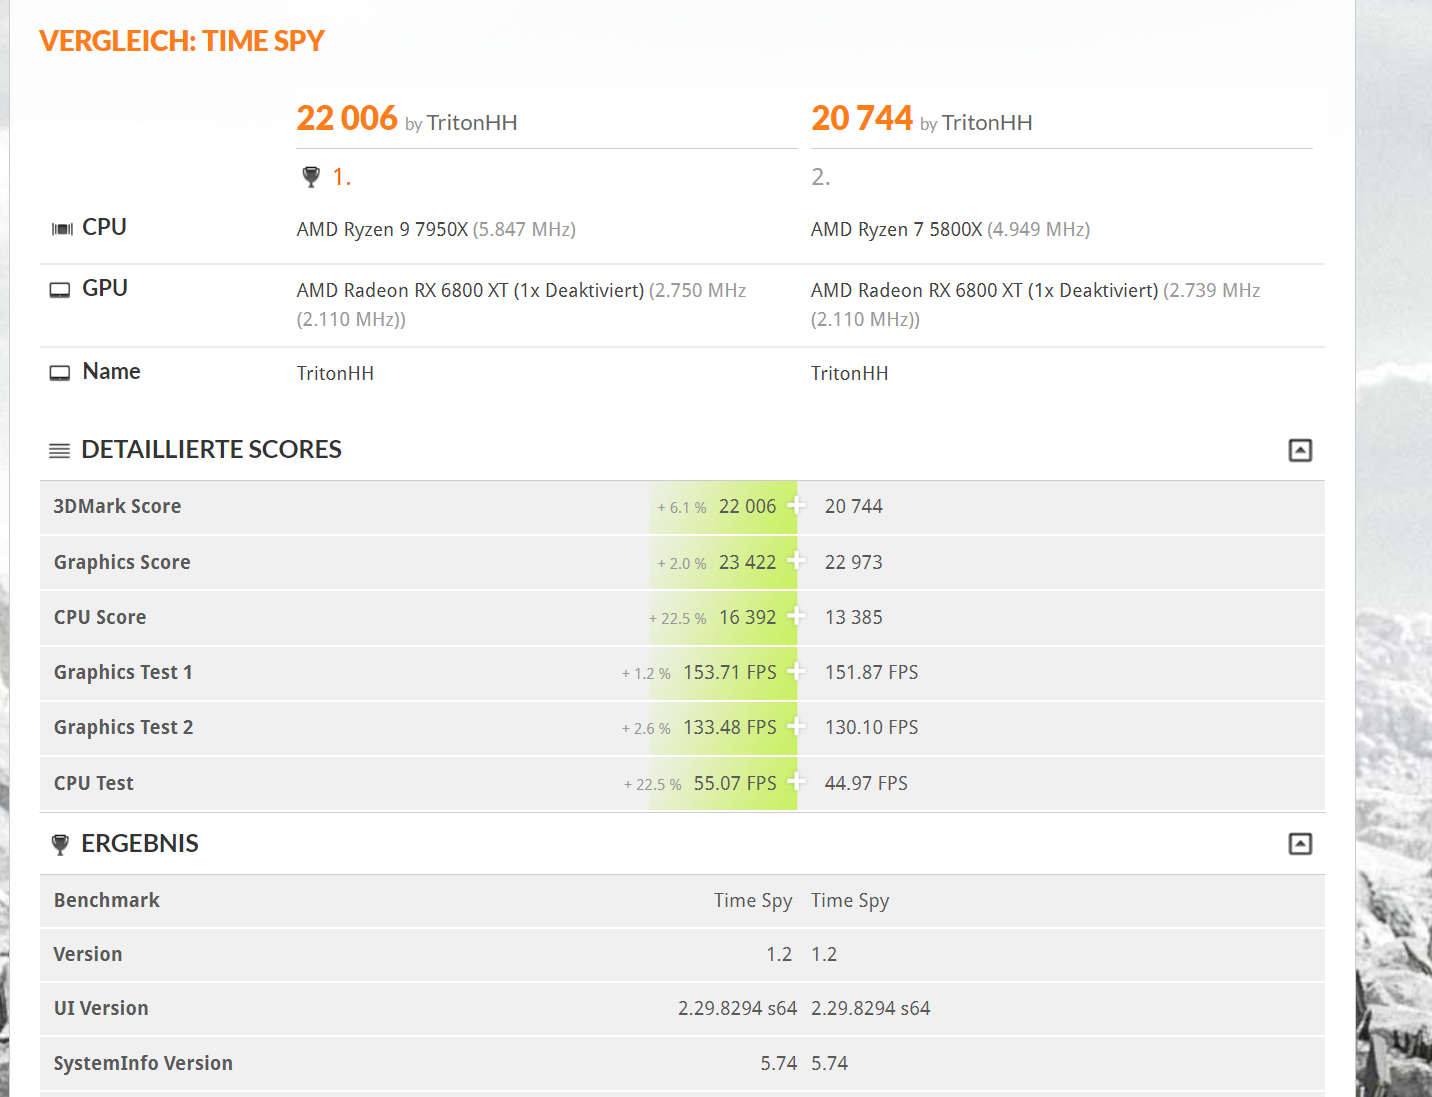Click the + 1.2 % difference value
This screenshot has height=1097, width=1432.
646,674
